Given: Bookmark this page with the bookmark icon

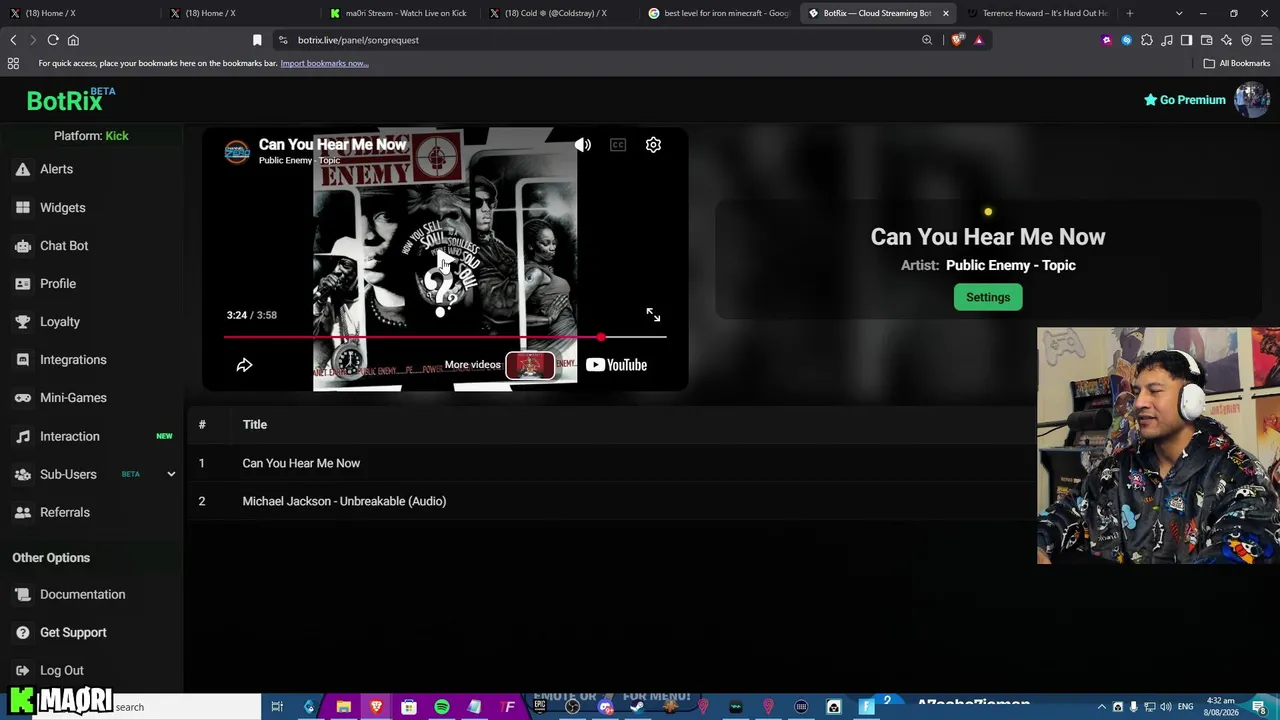Looking at the screenshot, I should (257, 40).
